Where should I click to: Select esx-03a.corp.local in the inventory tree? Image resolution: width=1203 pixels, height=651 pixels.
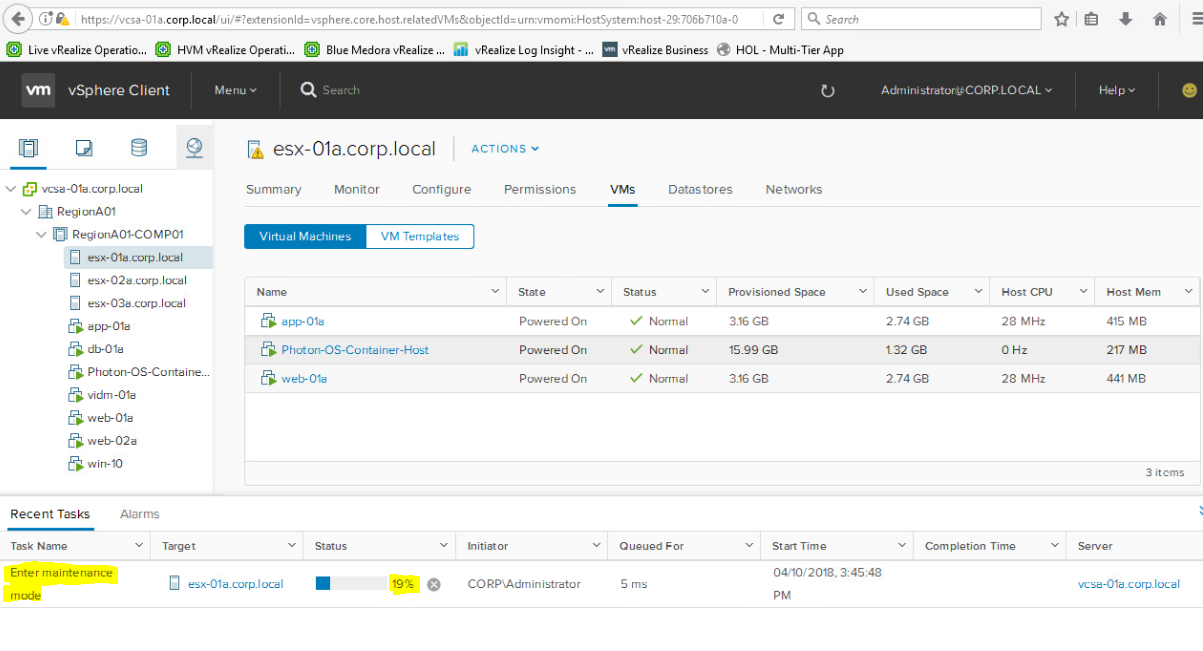click(138, 303)
